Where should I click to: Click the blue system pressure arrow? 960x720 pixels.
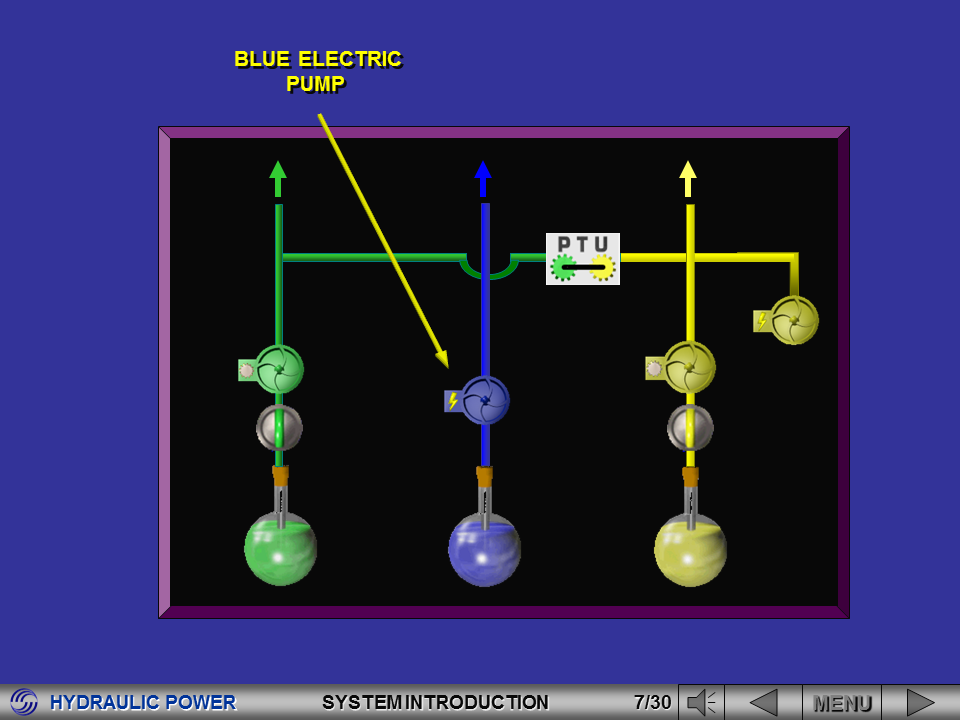tap(484, 178)
